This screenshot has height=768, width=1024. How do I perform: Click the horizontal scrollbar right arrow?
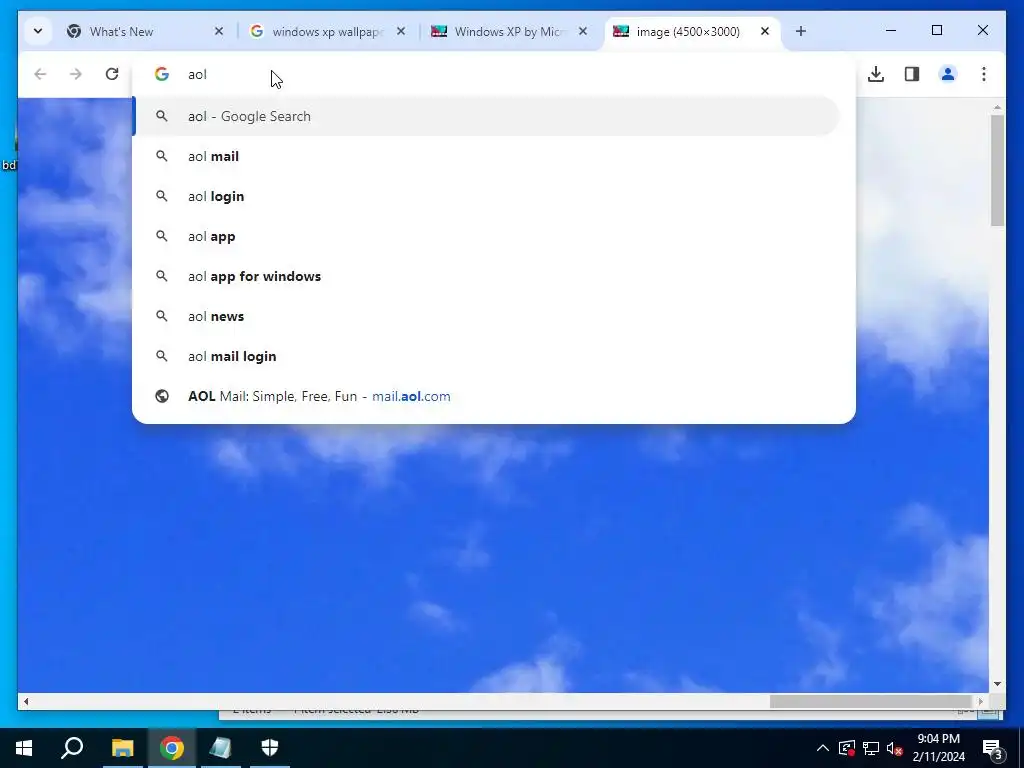pos(980,701)
